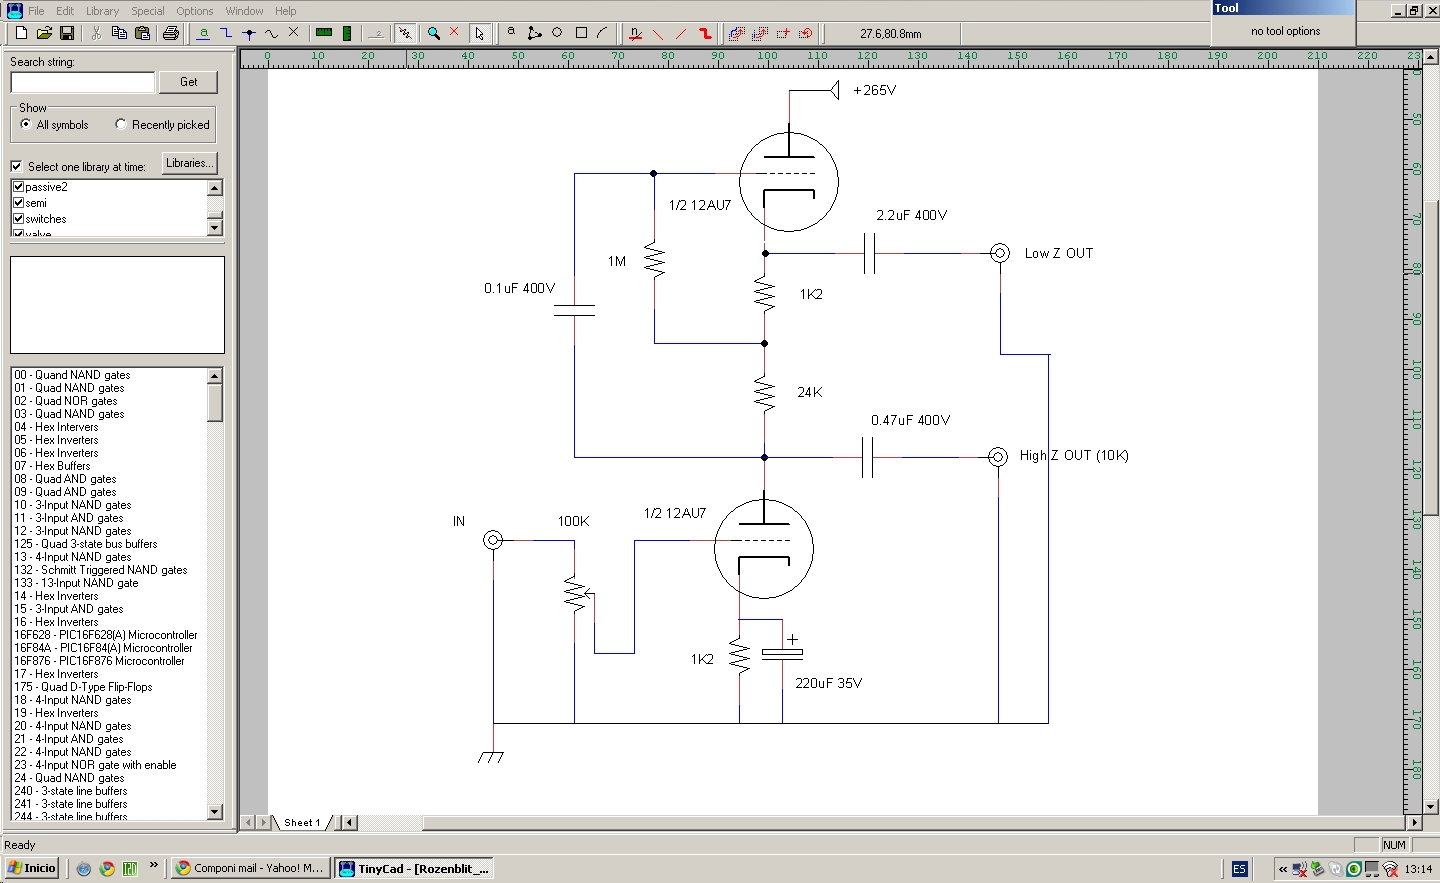Click the magnifier zoom tool
This screenshot has height=883, width=1440.
pyautogui.click(x=434, y=33)
